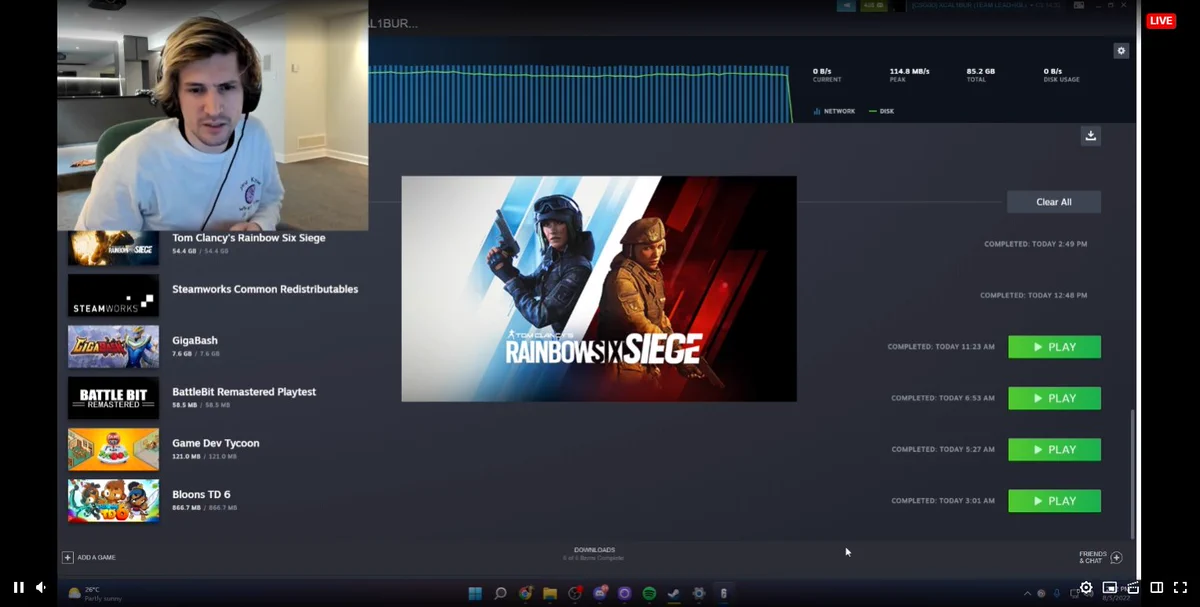Click the 114.8 MB/s peak value

pos(909,71)
